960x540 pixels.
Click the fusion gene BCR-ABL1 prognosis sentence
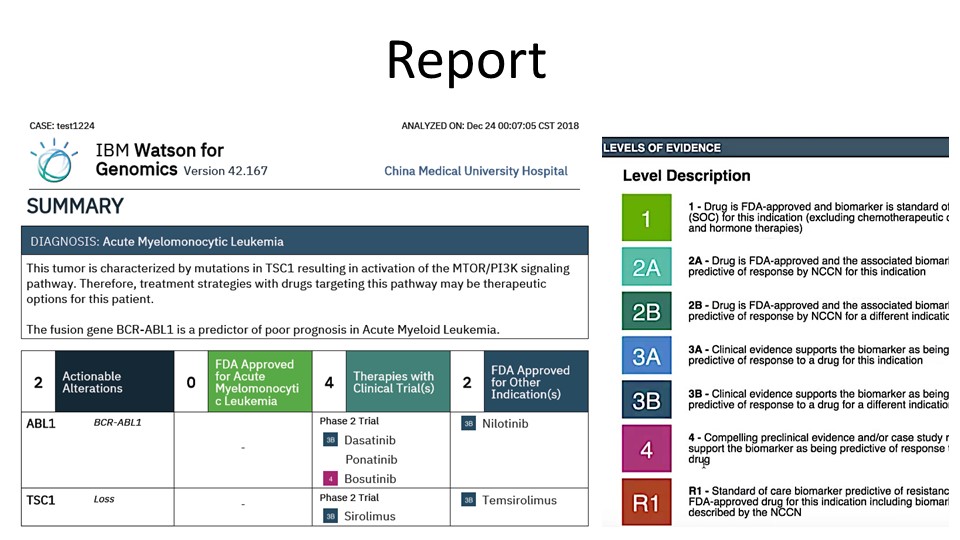263,329
